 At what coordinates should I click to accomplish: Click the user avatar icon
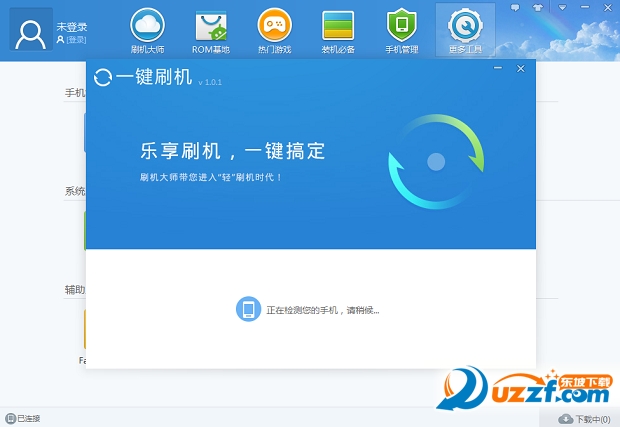coord(31,29)
